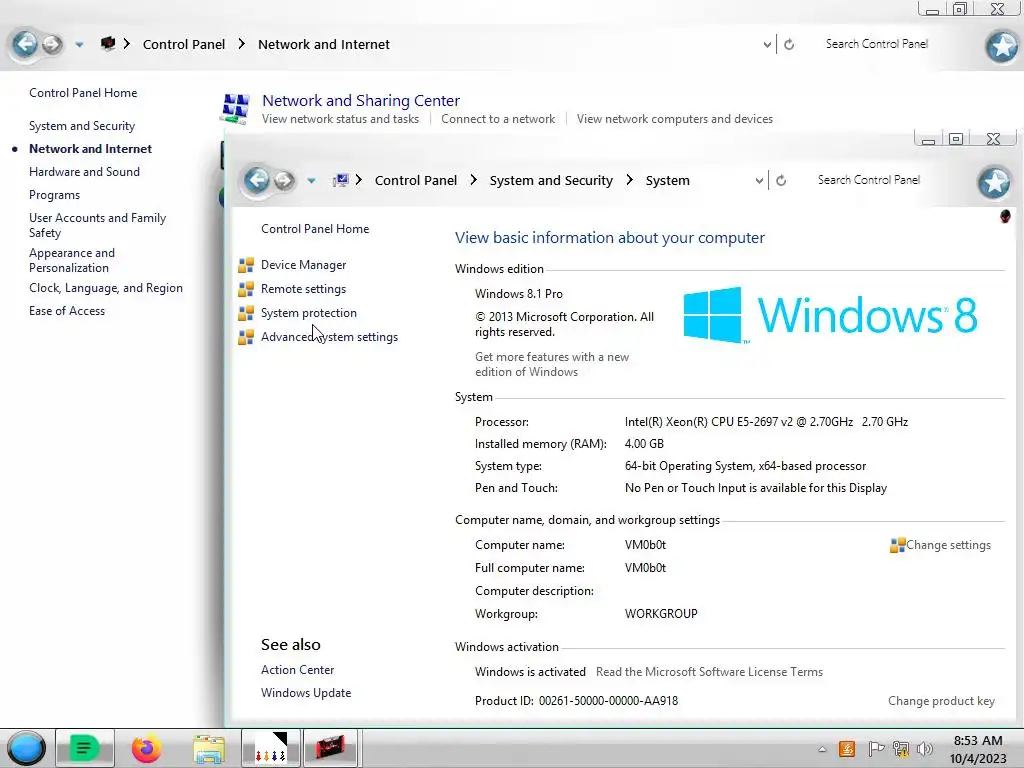Open System window address bar history dropdown

pos(759,181)
